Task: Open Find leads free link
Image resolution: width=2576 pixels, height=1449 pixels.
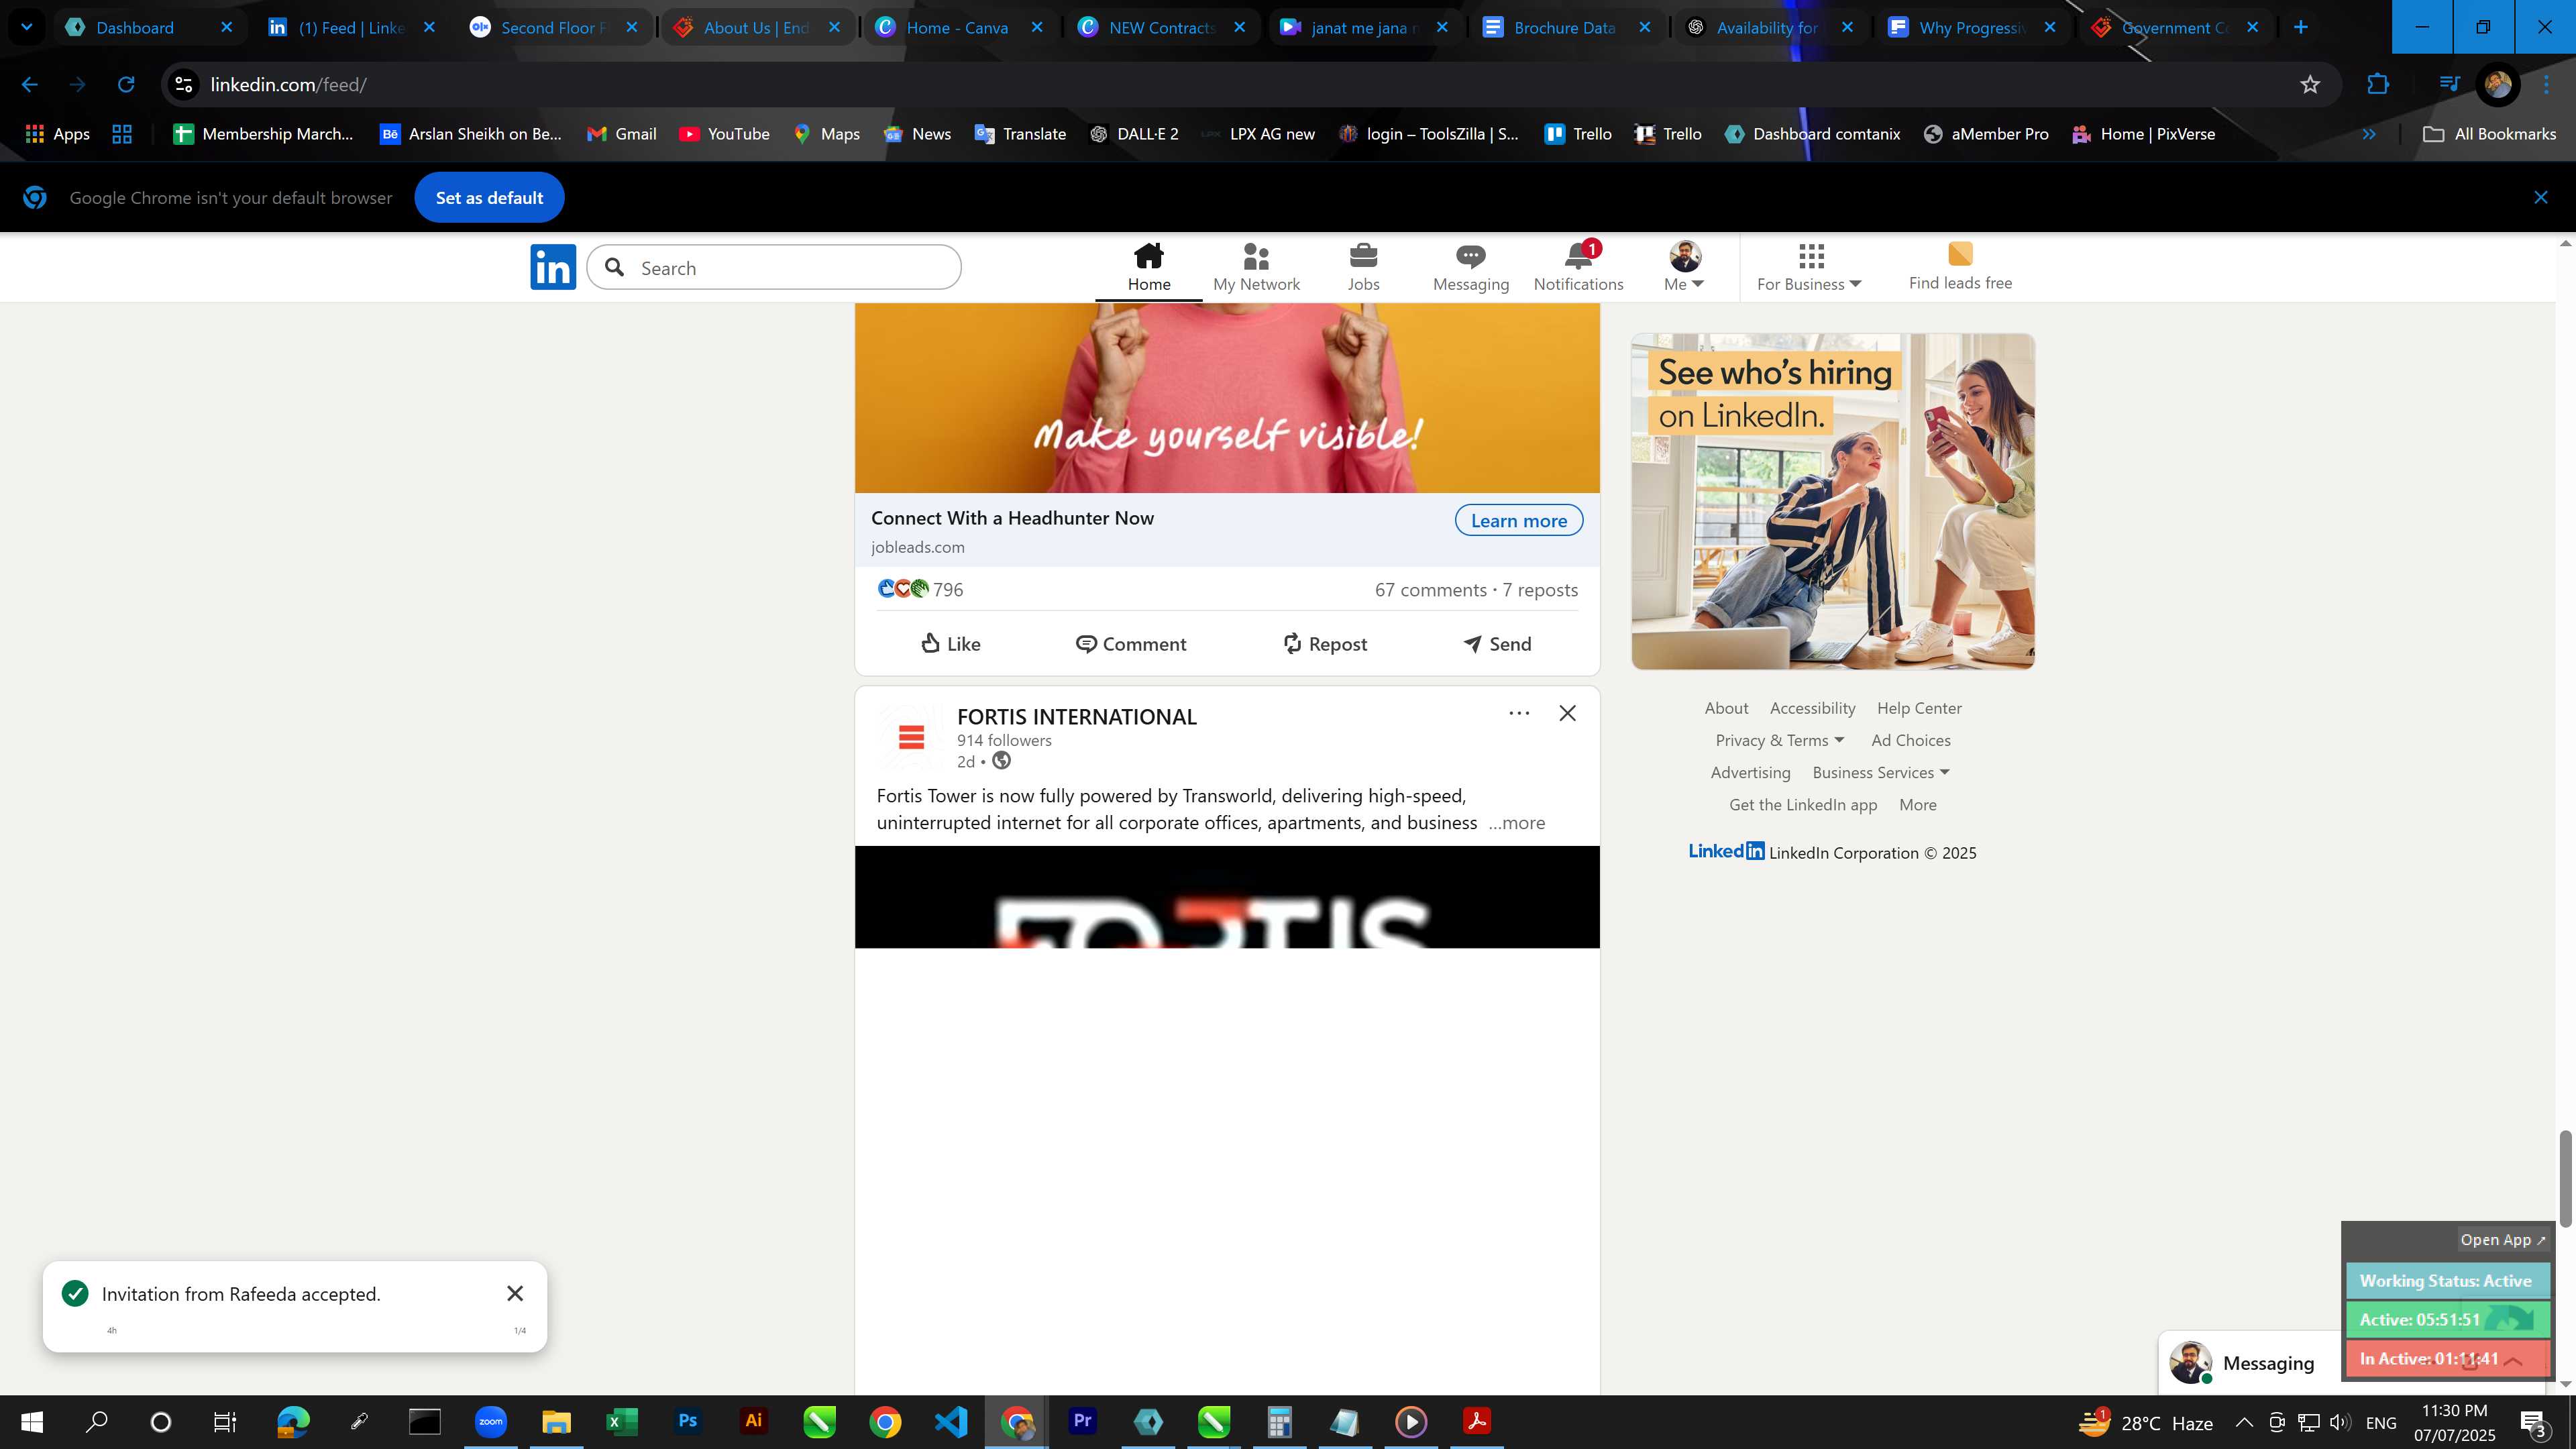Action: tap(1959, 267)
